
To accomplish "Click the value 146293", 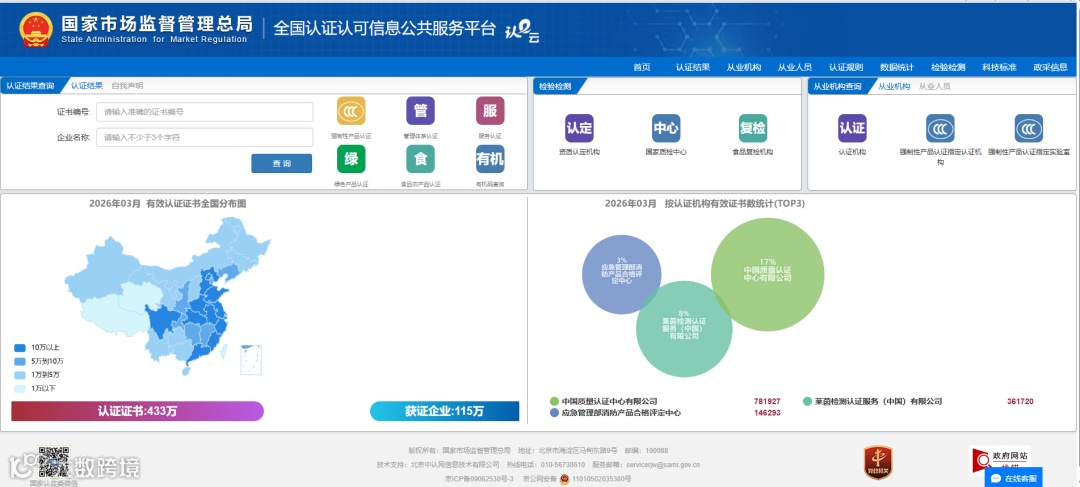I will pos(767,413).
